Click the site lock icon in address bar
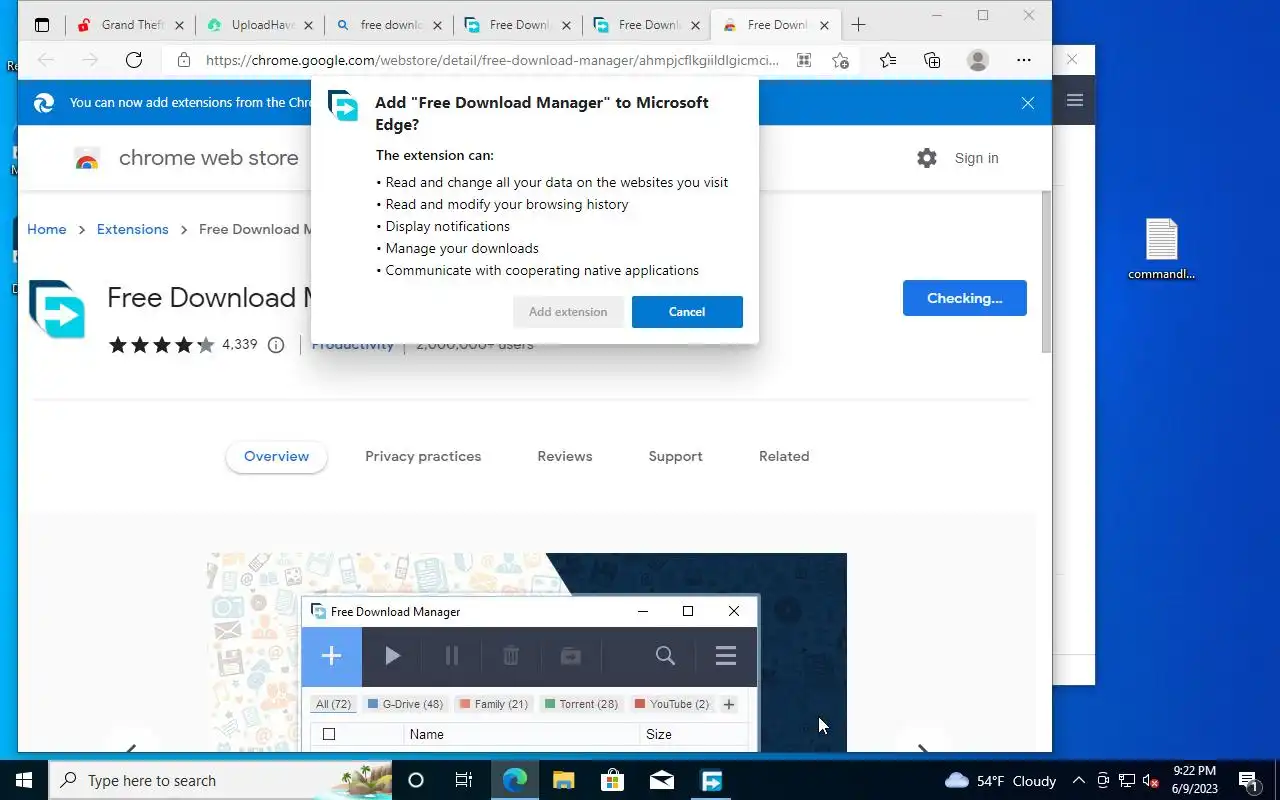The width and height of the screenshot is (1280, 800). pos(184,60)
